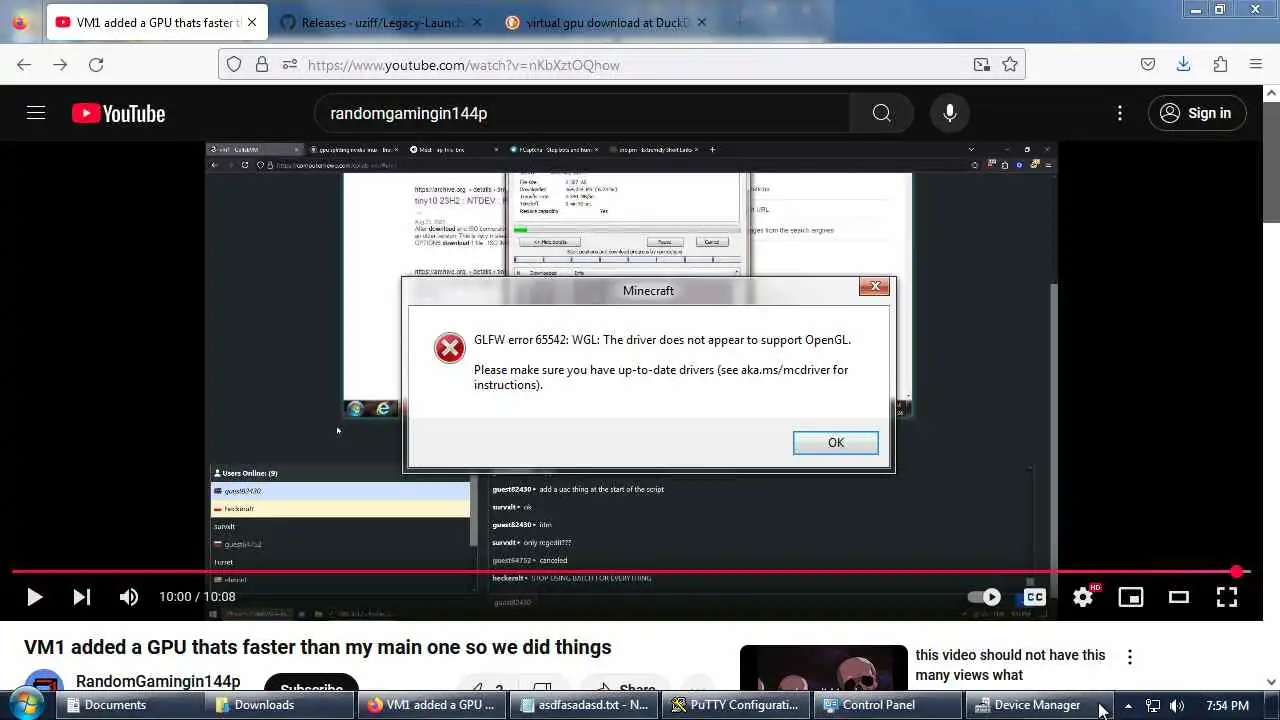Click the network icon in system tray

click(1152, 705)
